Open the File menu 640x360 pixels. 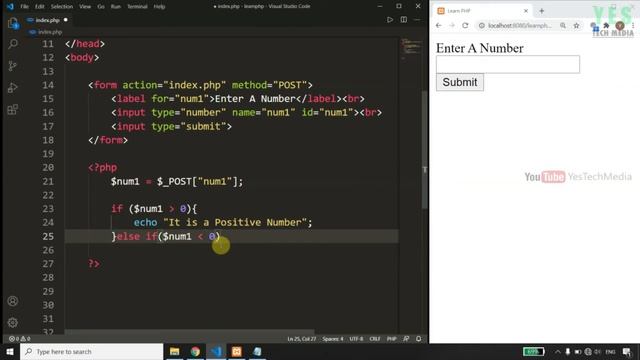pyautogui.click(x=24, y=7)
